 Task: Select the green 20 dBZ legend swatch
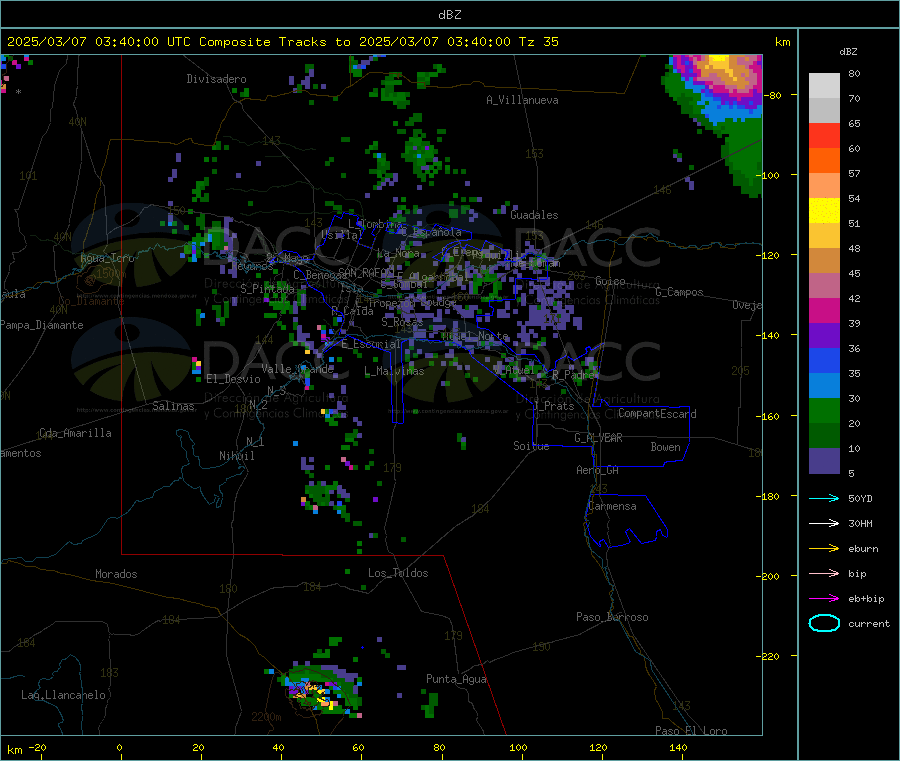824,410
